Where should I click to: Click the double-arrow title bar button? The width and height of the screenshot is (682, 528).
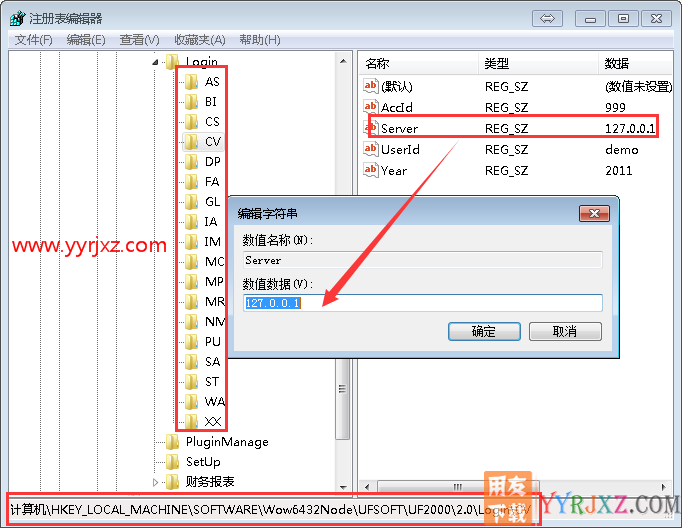[547, 19]
